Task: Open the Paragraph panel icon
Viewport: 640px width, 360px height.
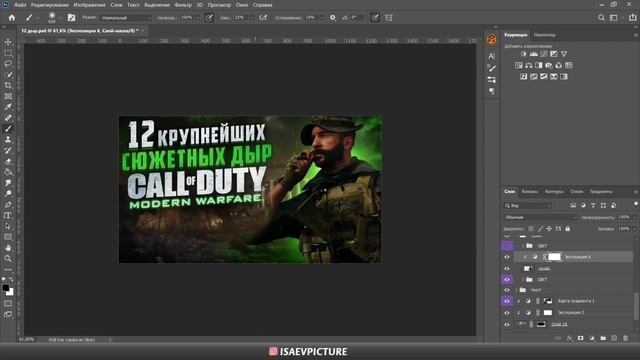Action: tap(492, 91)
